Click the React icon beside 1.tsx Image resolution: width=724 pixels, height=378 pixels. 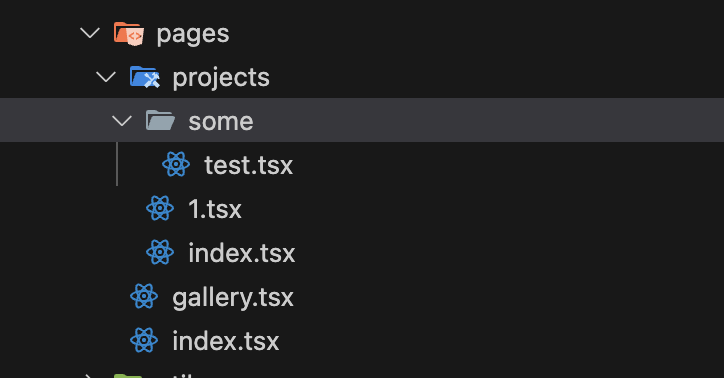[x=160, y=208]
